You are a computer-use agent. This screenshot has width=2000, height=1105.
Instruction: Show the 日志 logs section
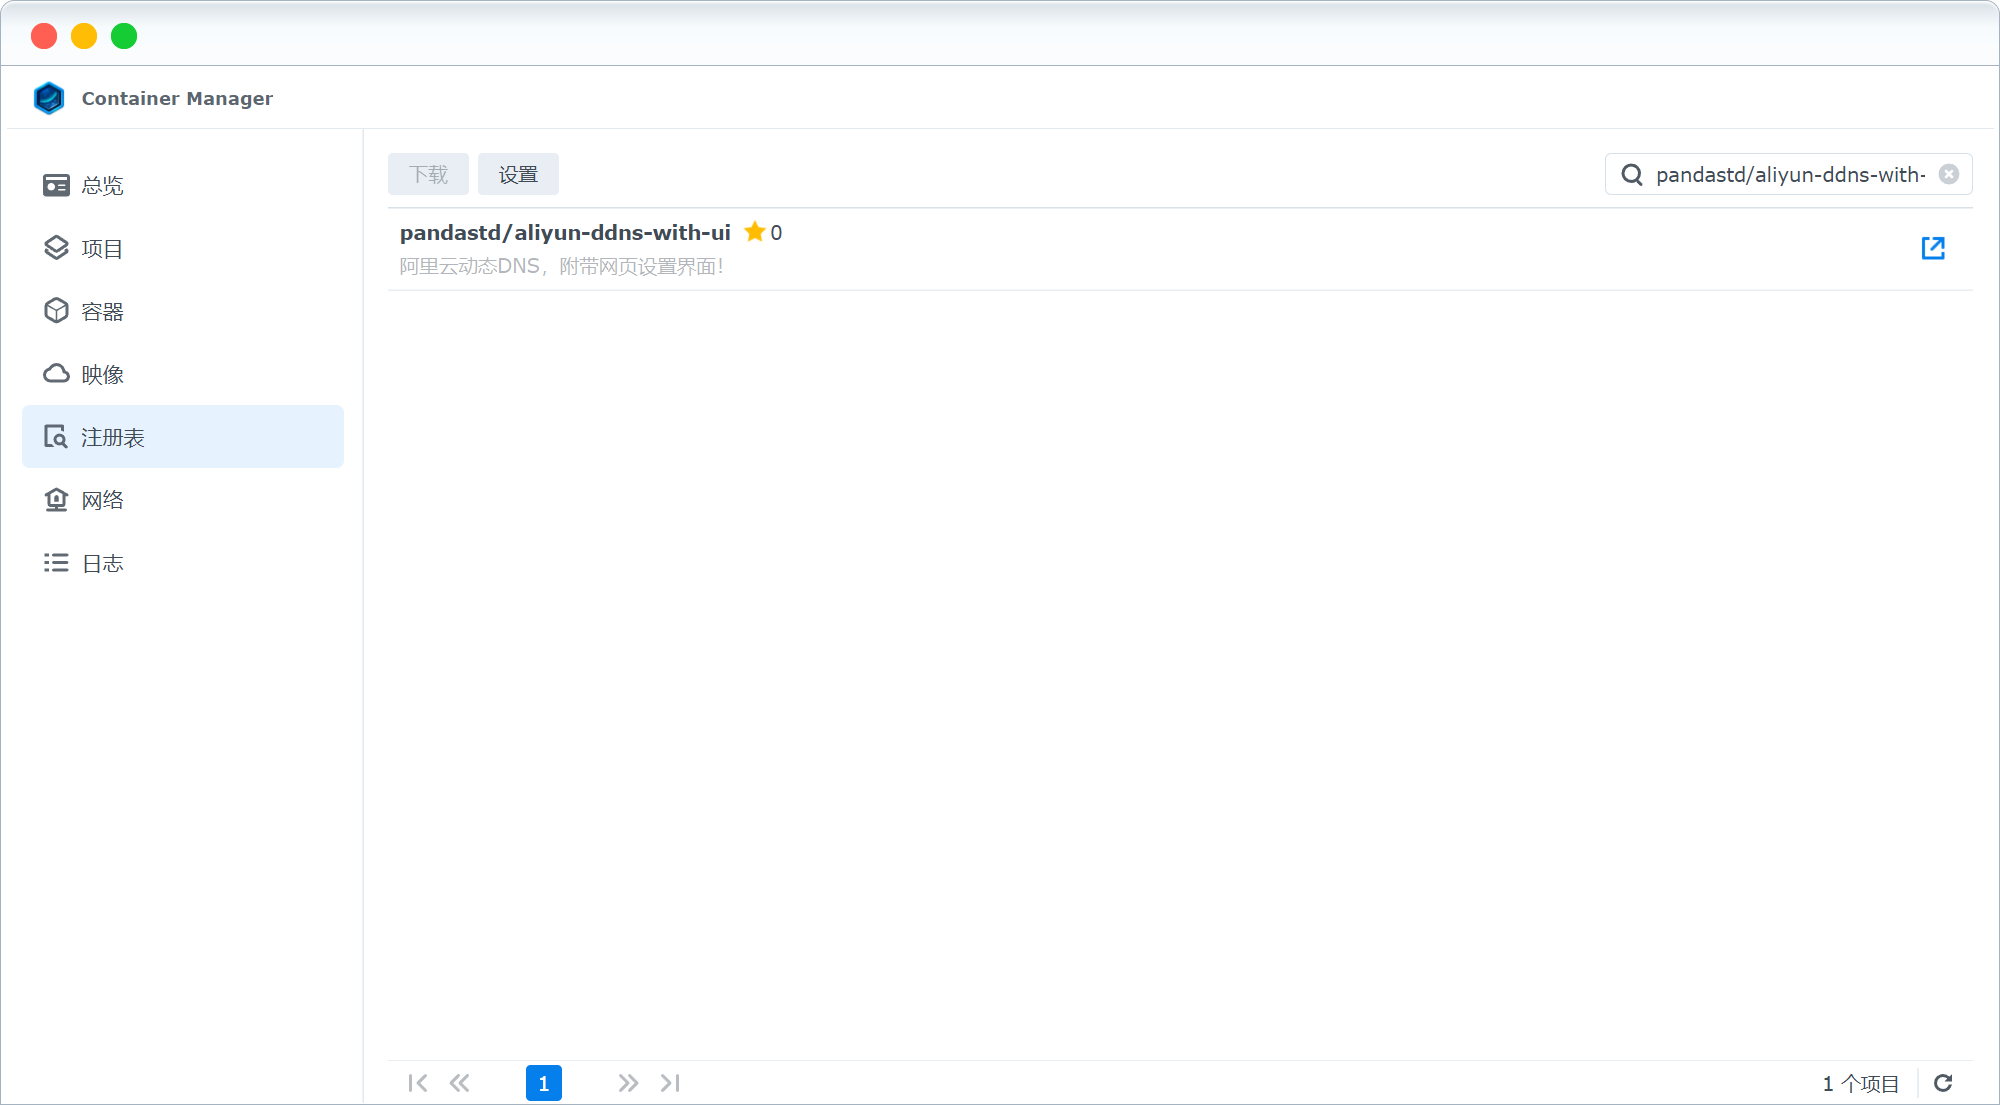(x=101, y=563)
